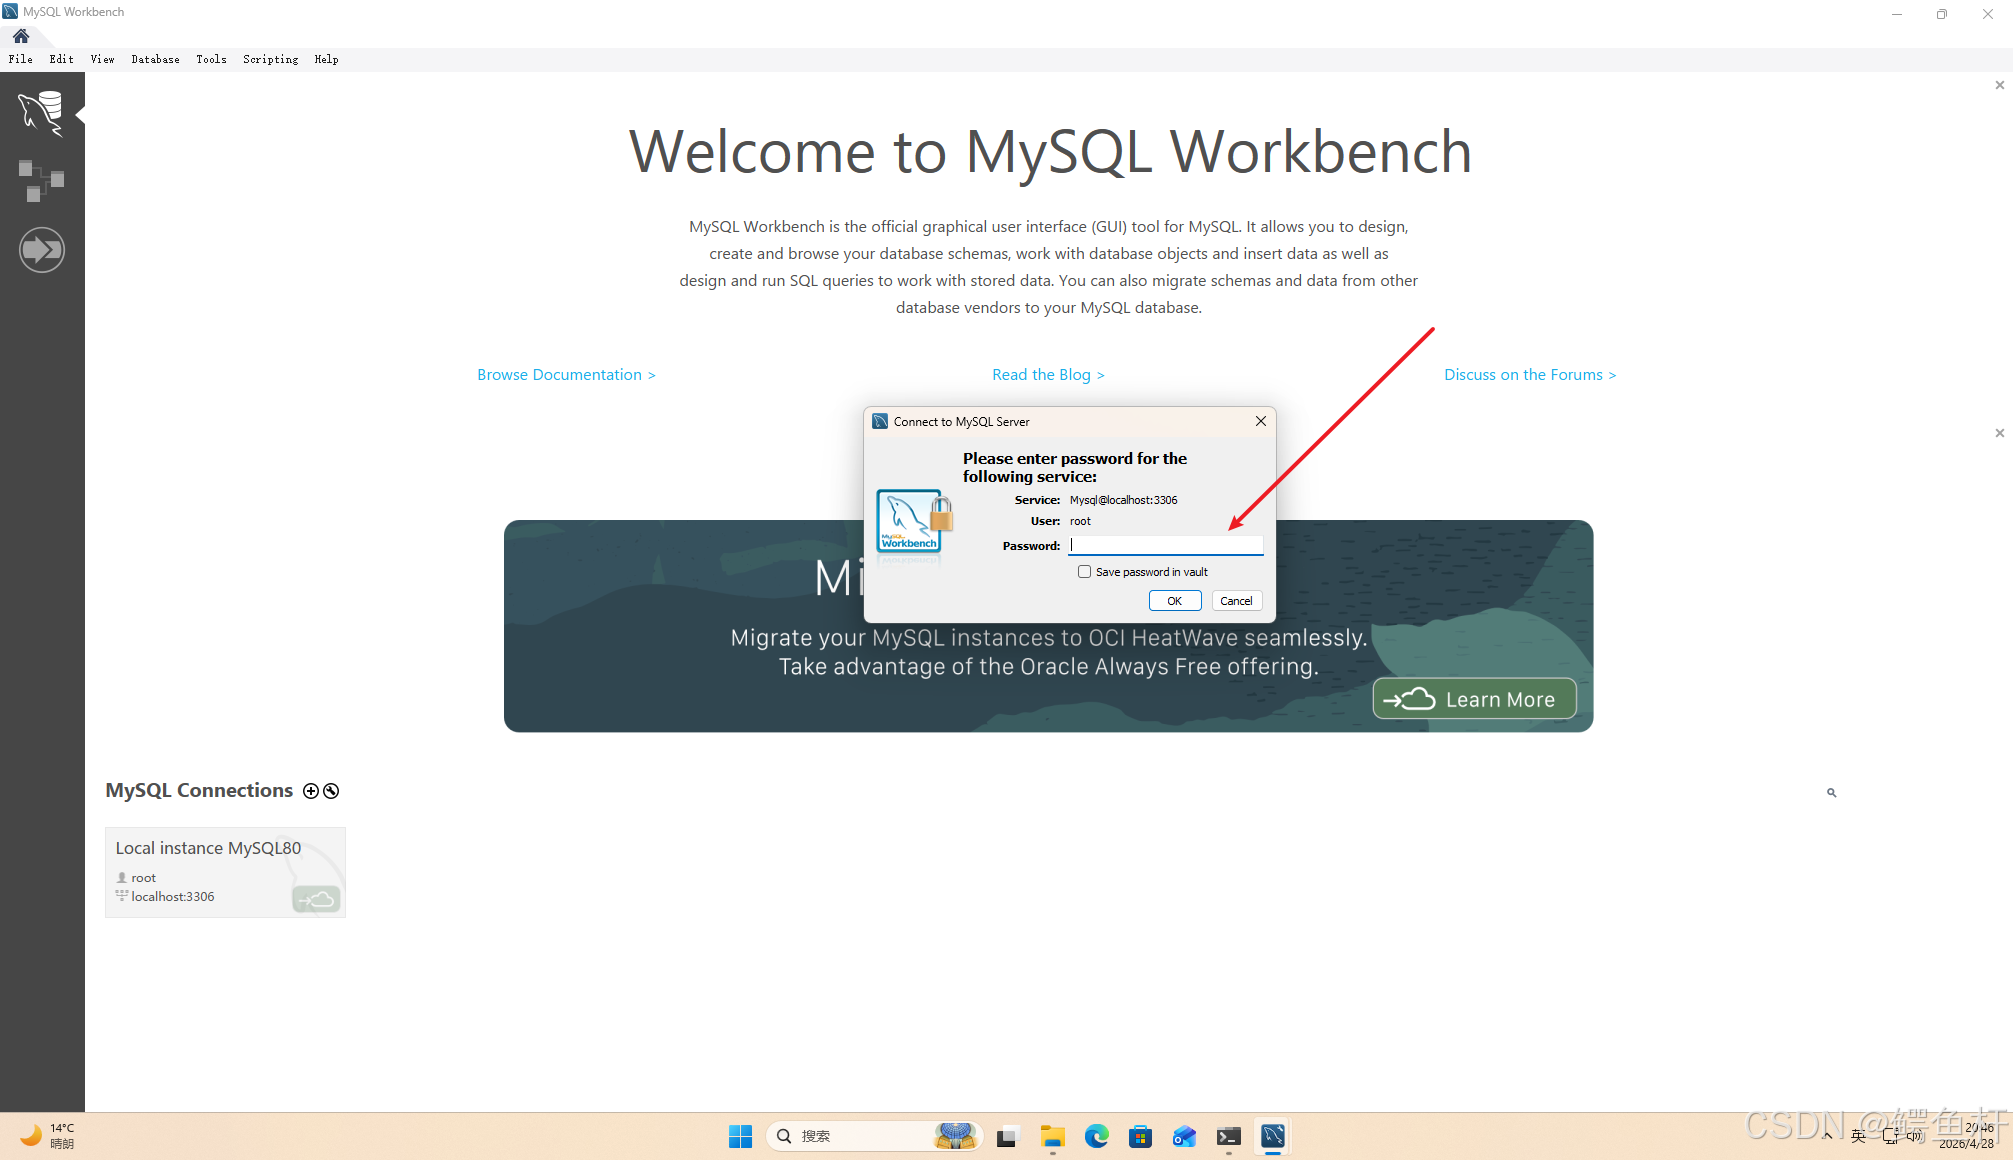Open Microsoft Store from the taskbar

(1140, 1136)
